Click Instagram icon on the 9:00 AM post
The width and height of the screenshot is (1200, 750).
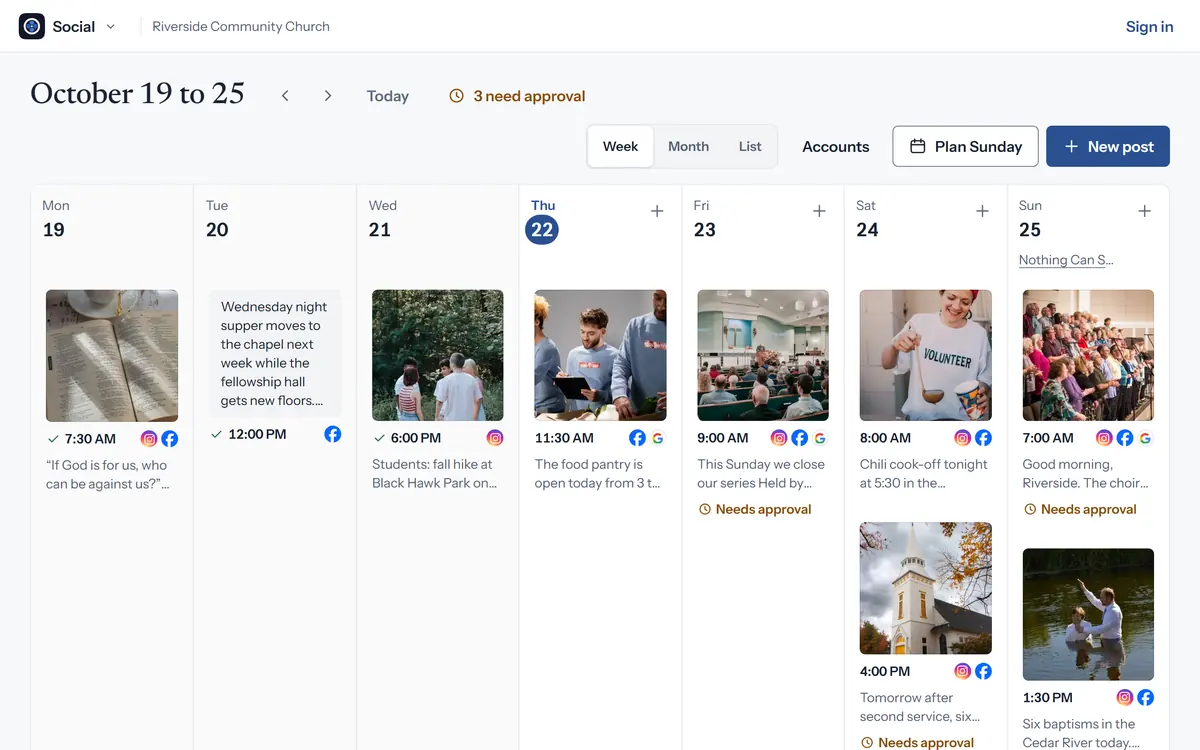[x=779, y=438]
